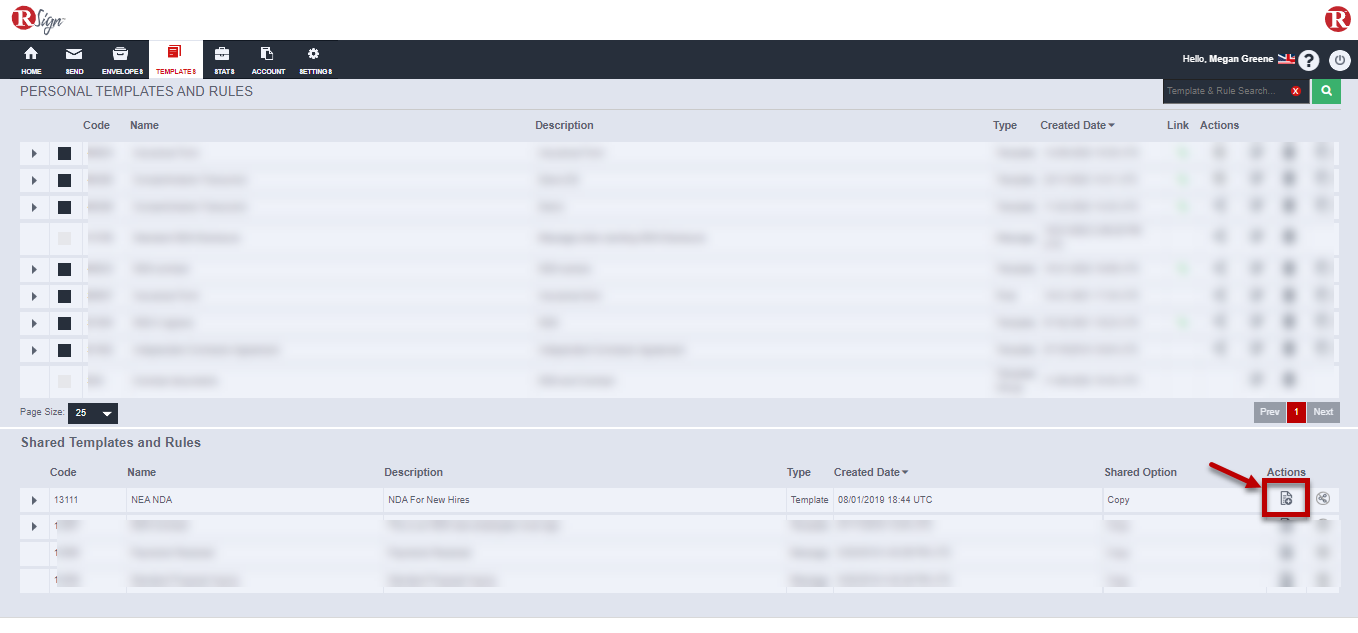Tick the second personal template checkbox
The height and width of the screenshot is (633, 1358).
click(64, 180)
